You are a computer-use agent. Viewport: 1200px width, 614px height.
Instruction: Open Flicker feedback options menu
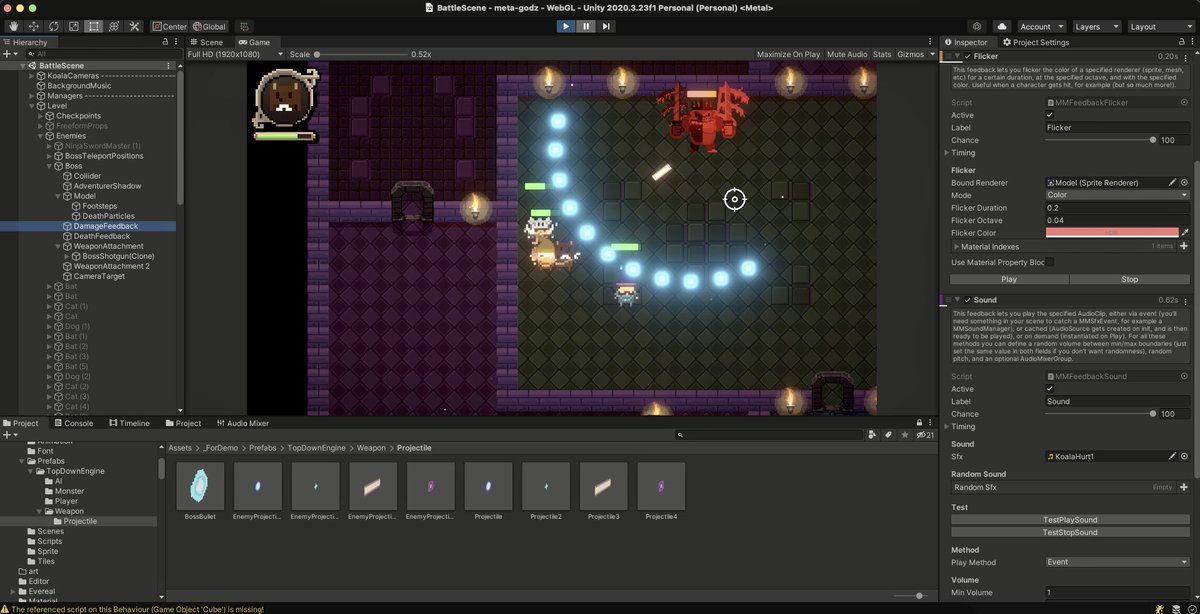click(1185, 57)
